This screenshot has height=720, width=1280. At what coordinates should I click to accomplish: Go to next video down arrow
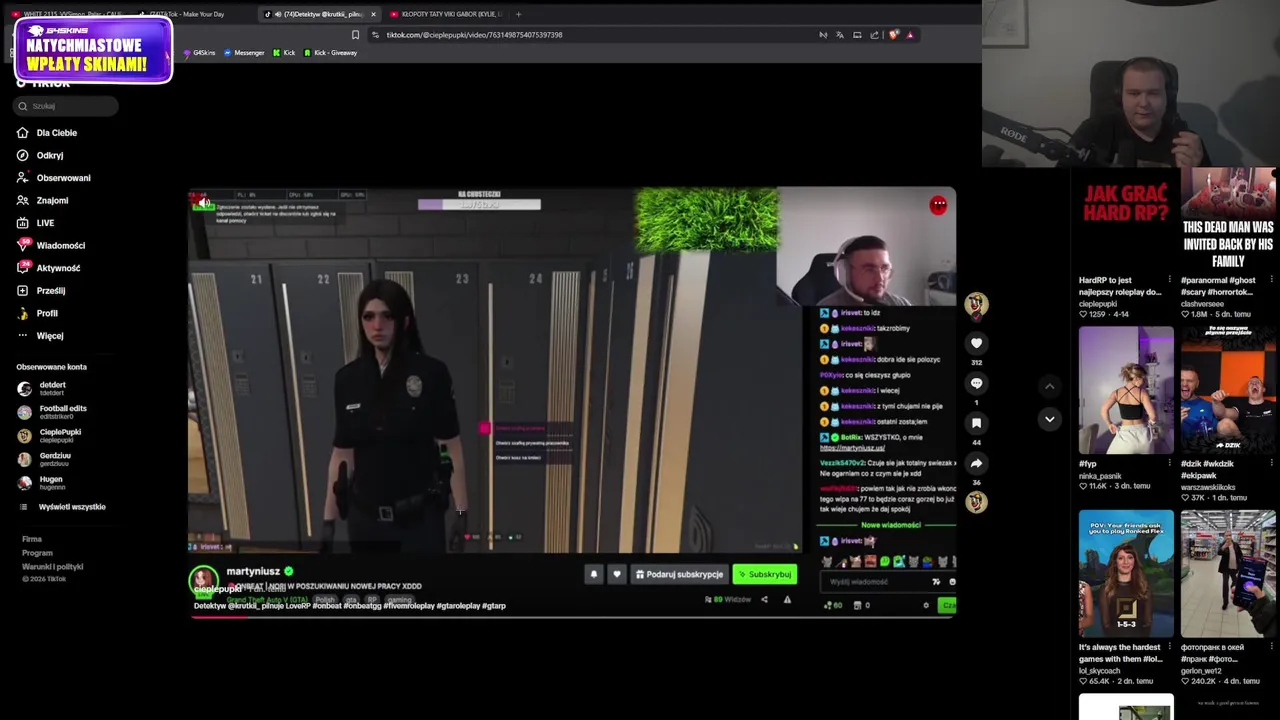click(1049, 419)
